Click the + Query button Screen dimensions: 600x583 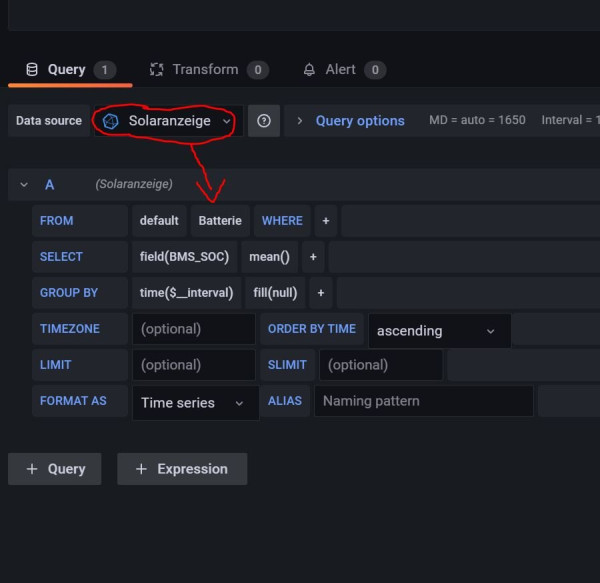[x=55, y=469]
